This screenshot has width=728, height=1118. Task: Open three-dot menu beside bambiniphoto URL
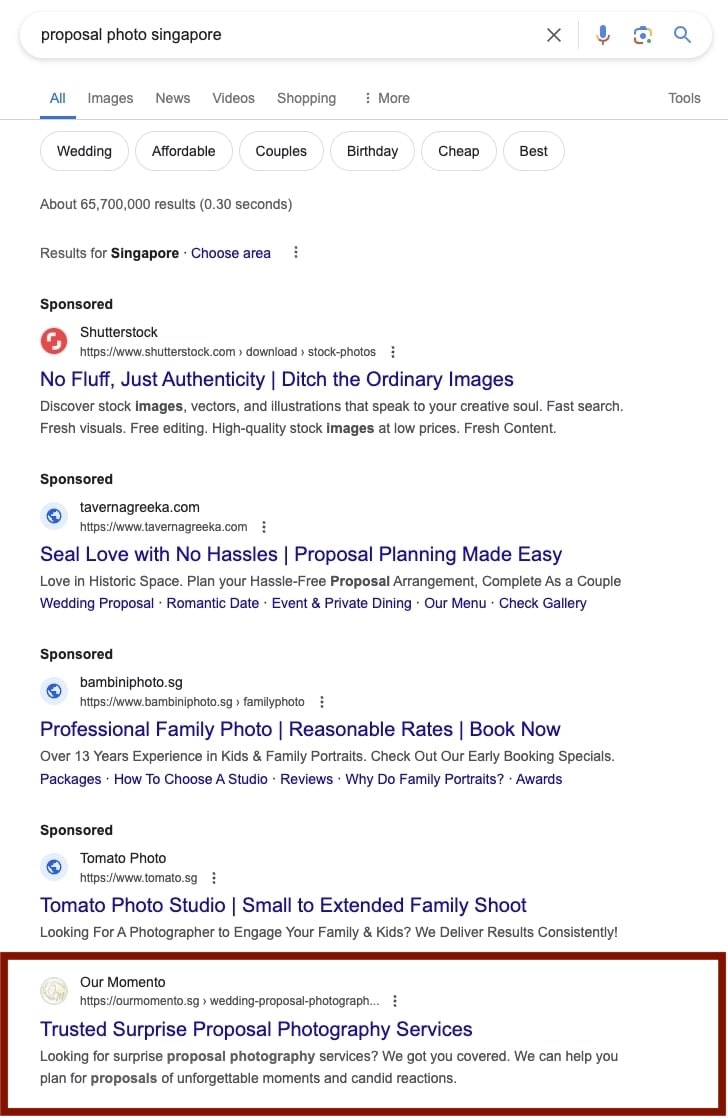[x=322, y=702]
